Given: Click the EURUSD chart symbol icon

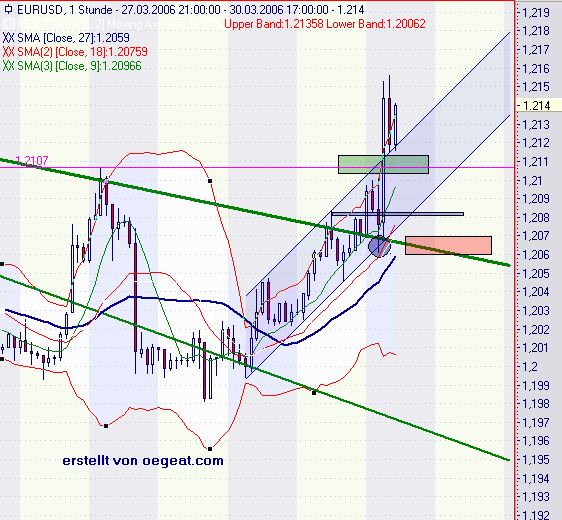Looking at the screenshot, I should (8, 9).
